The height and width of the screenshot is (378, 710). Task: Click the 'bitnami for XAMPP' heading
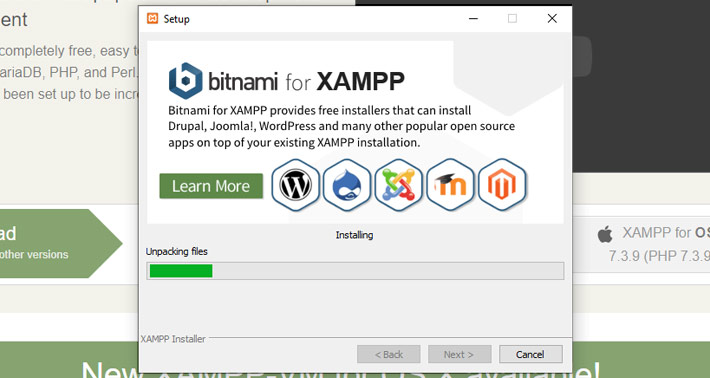pos(287,81)
